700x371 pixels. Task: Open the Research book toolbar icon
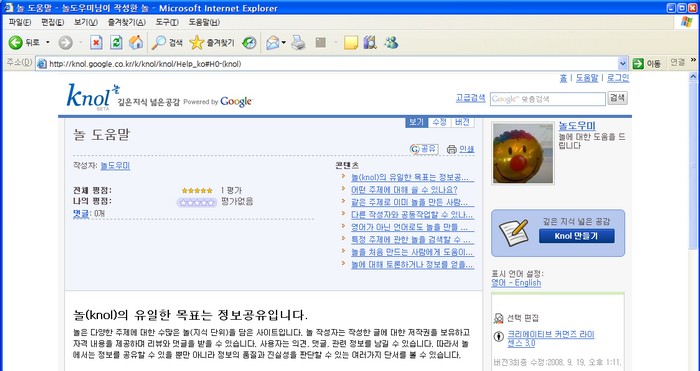tap(370, 43)
